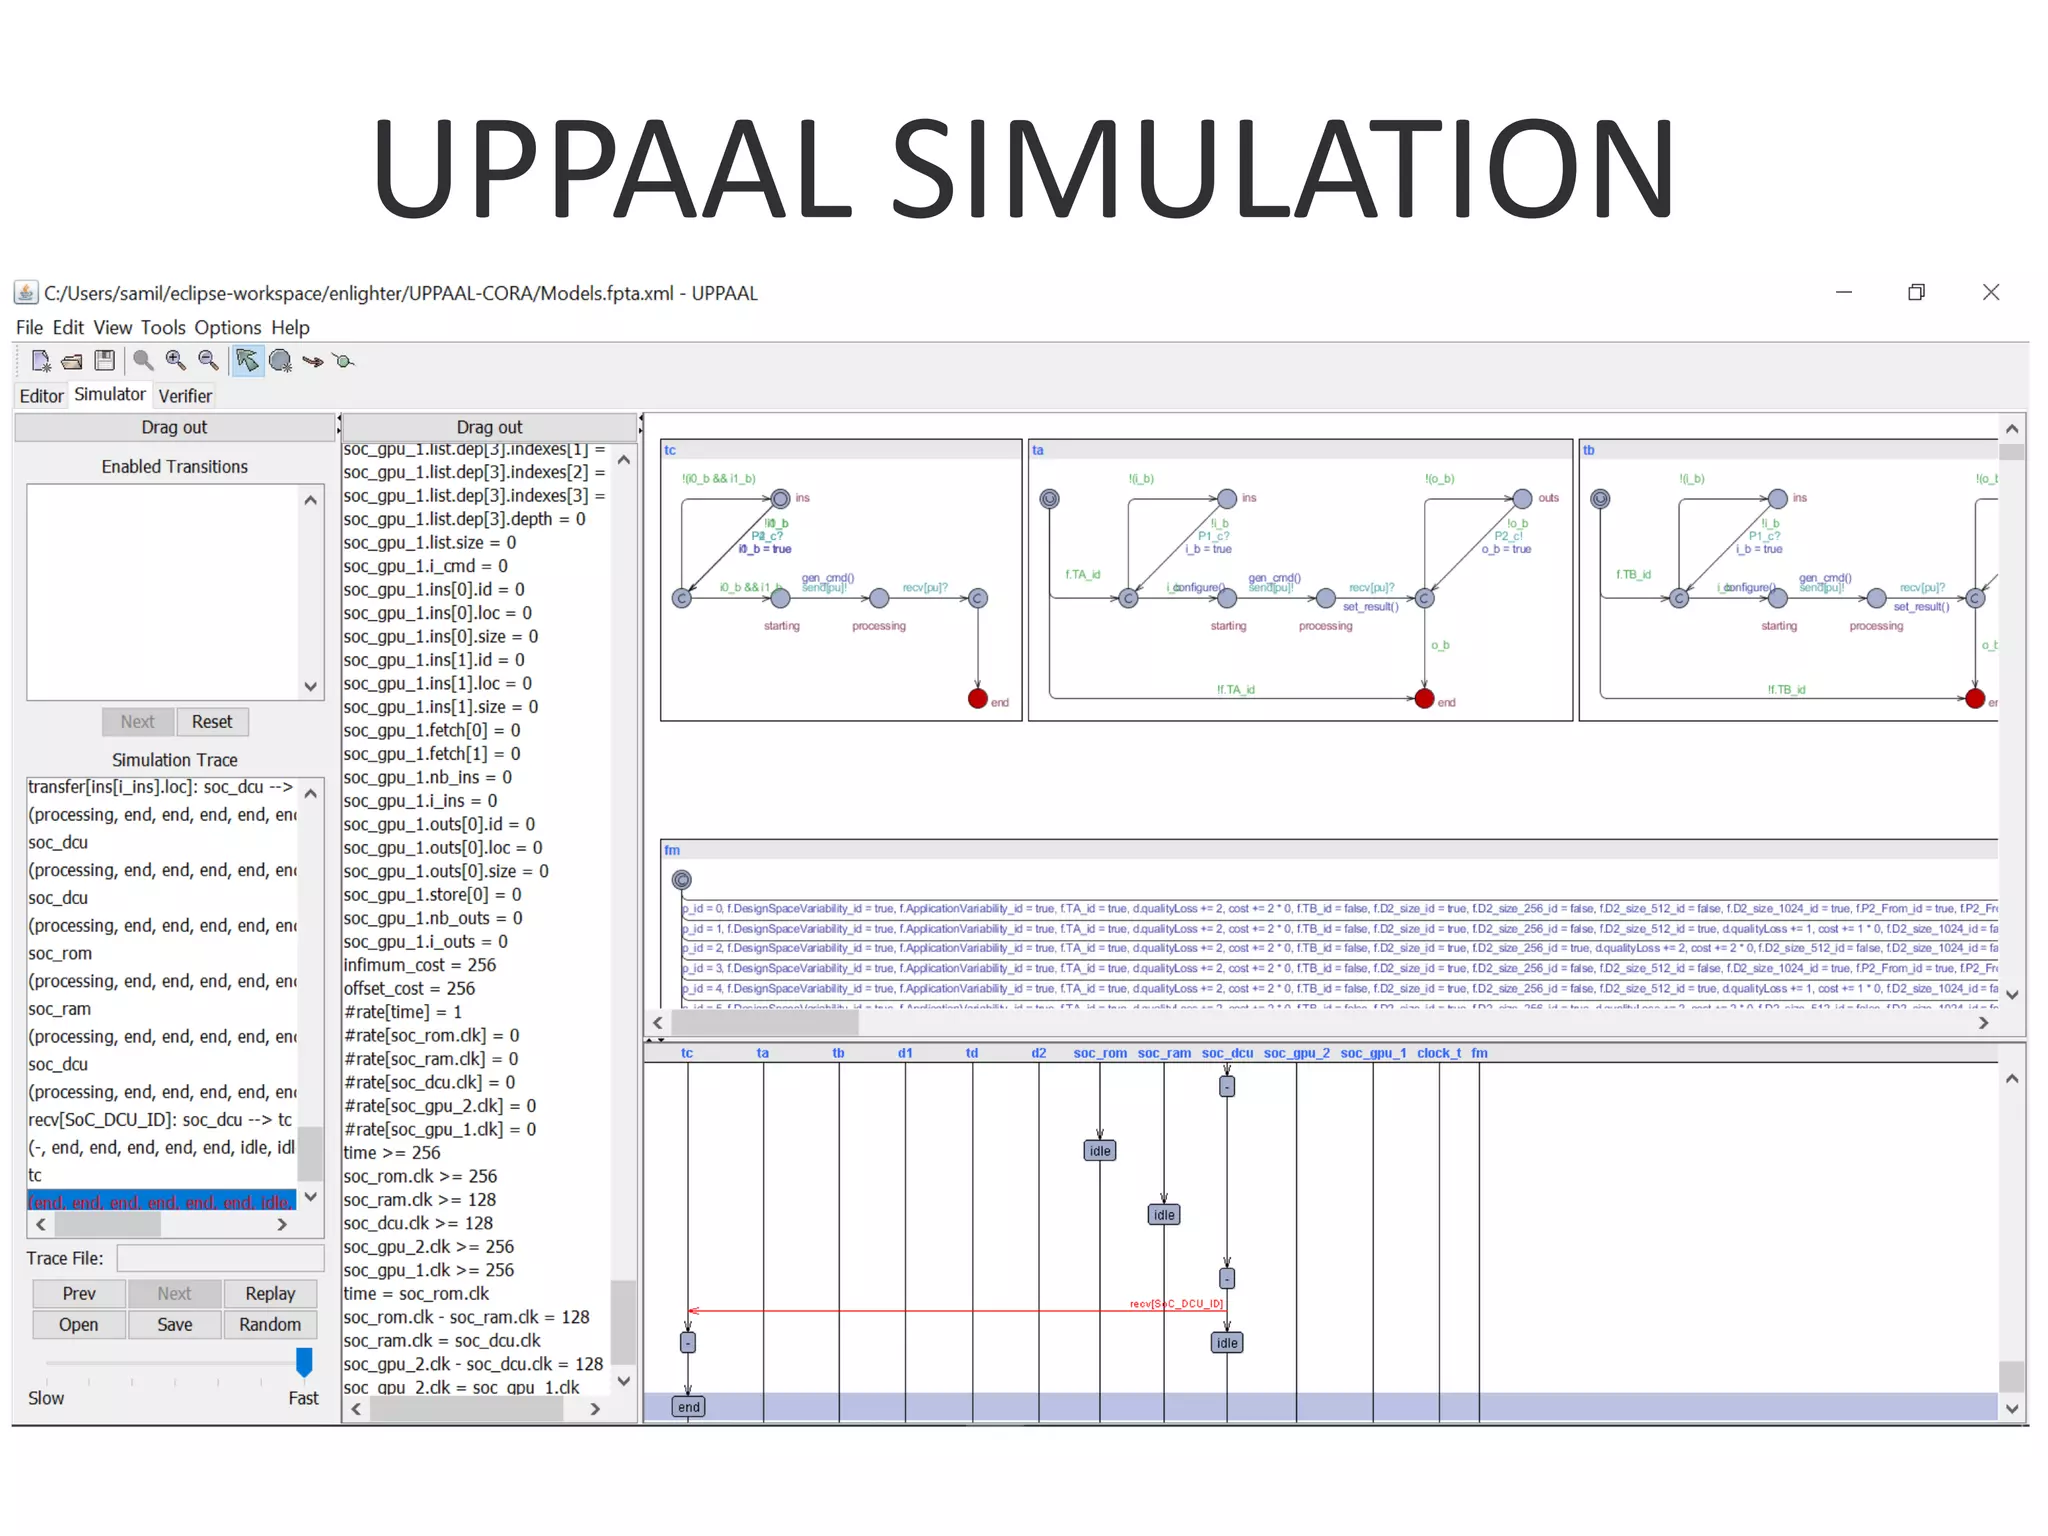Click Drag out bar above Enabled Transitions
This screenshot has width=2048, height=1536.
[x=174, y=427]
